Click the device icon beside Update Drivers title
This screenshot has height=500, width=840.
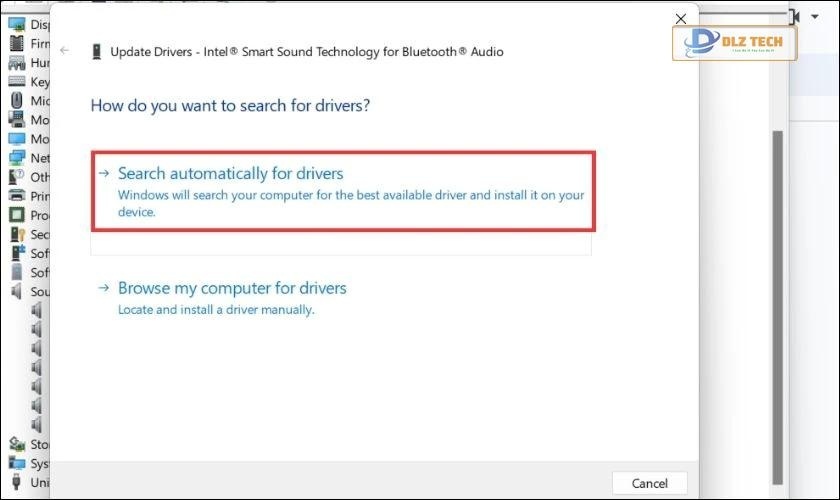[x=96, y=51]
